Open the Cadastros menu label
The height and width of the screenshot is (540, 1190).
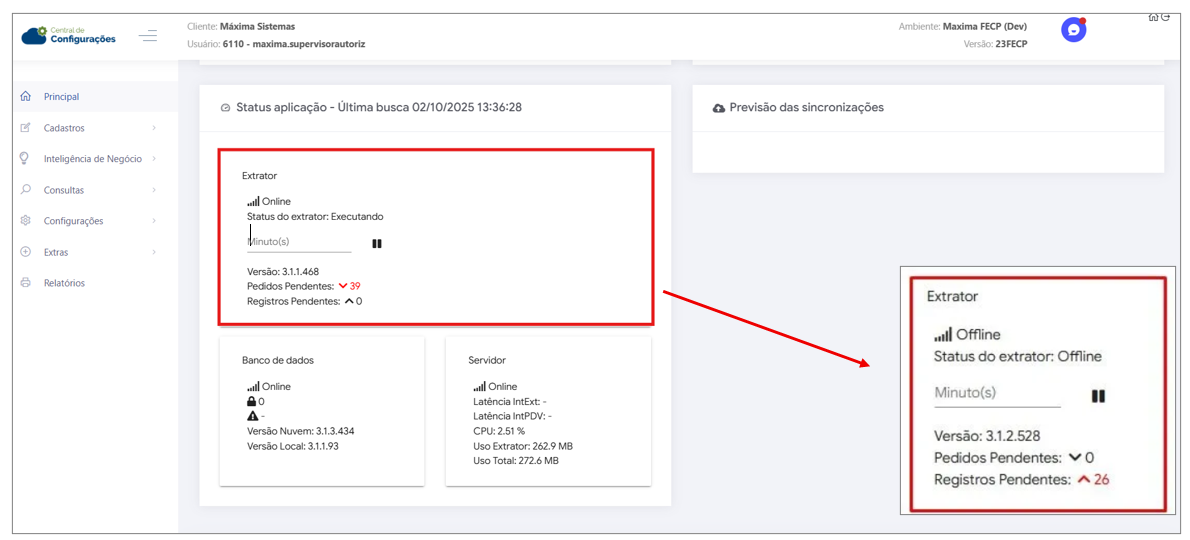pos(65,127)
